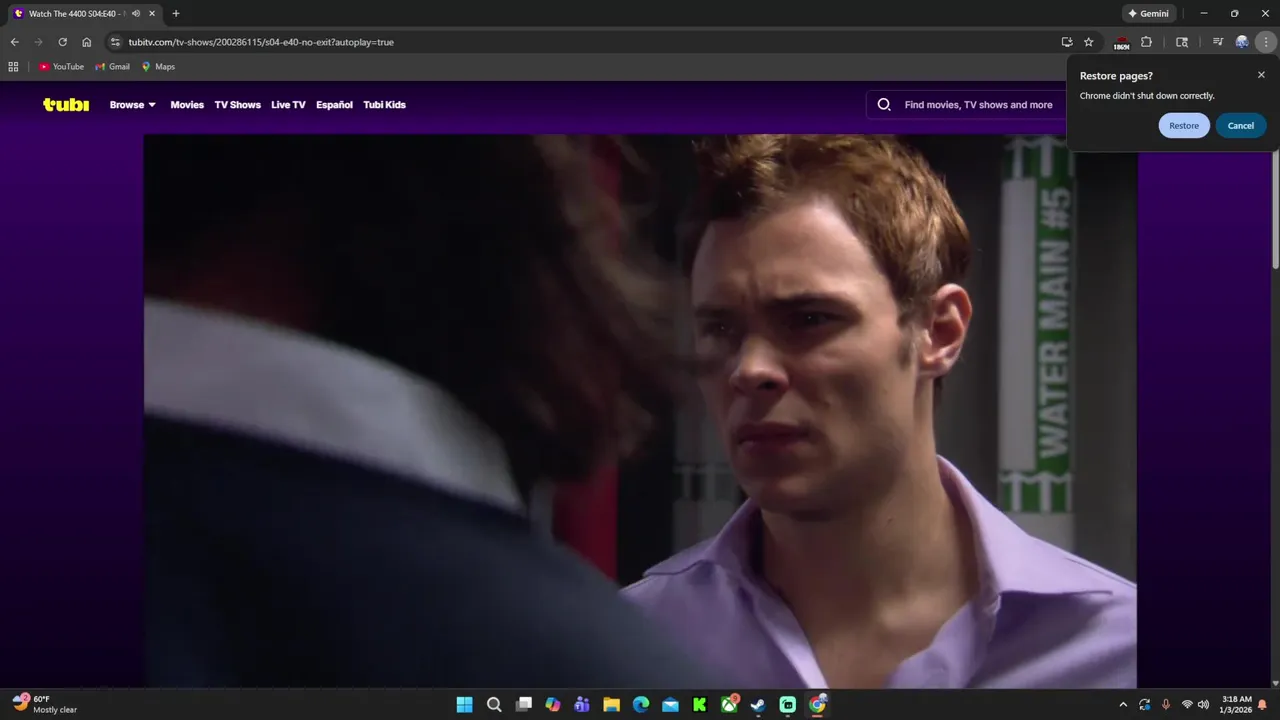Open Chrome three-dot menu
The height and width of the screenshot is (720, 1280).
pyautogui.click(x=1267, y=42)
